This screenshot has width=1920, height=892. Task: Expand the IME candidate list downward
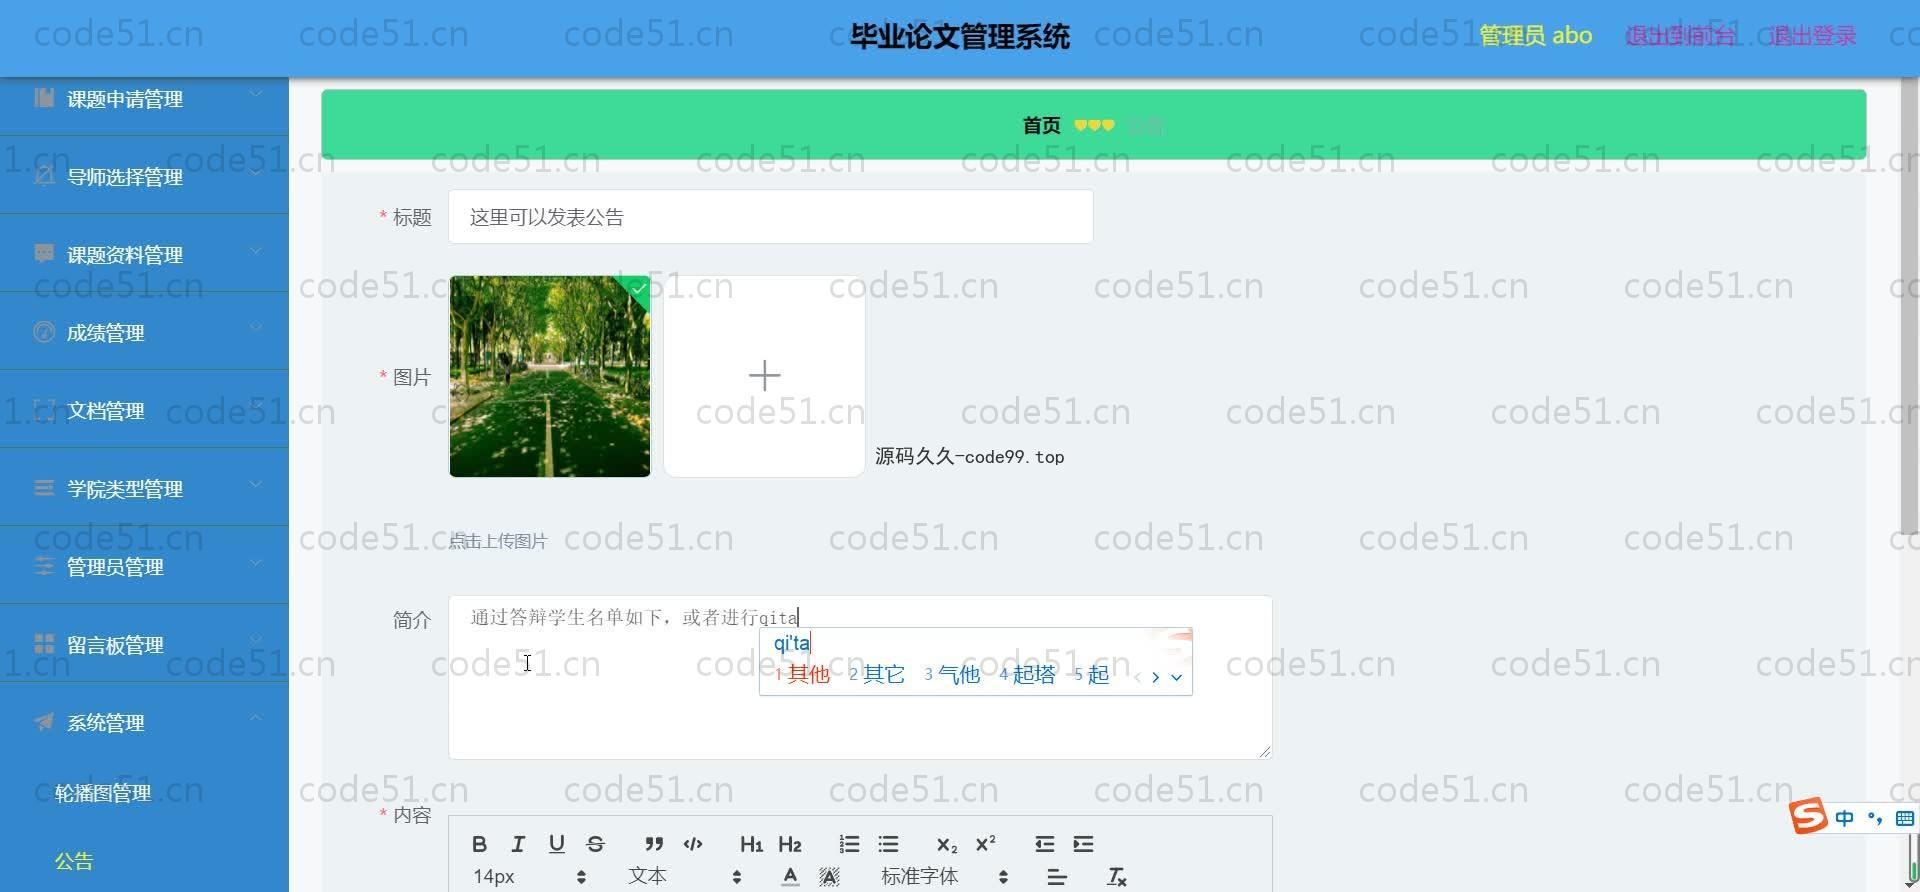pyautogui.click(x=1176, y=677)
